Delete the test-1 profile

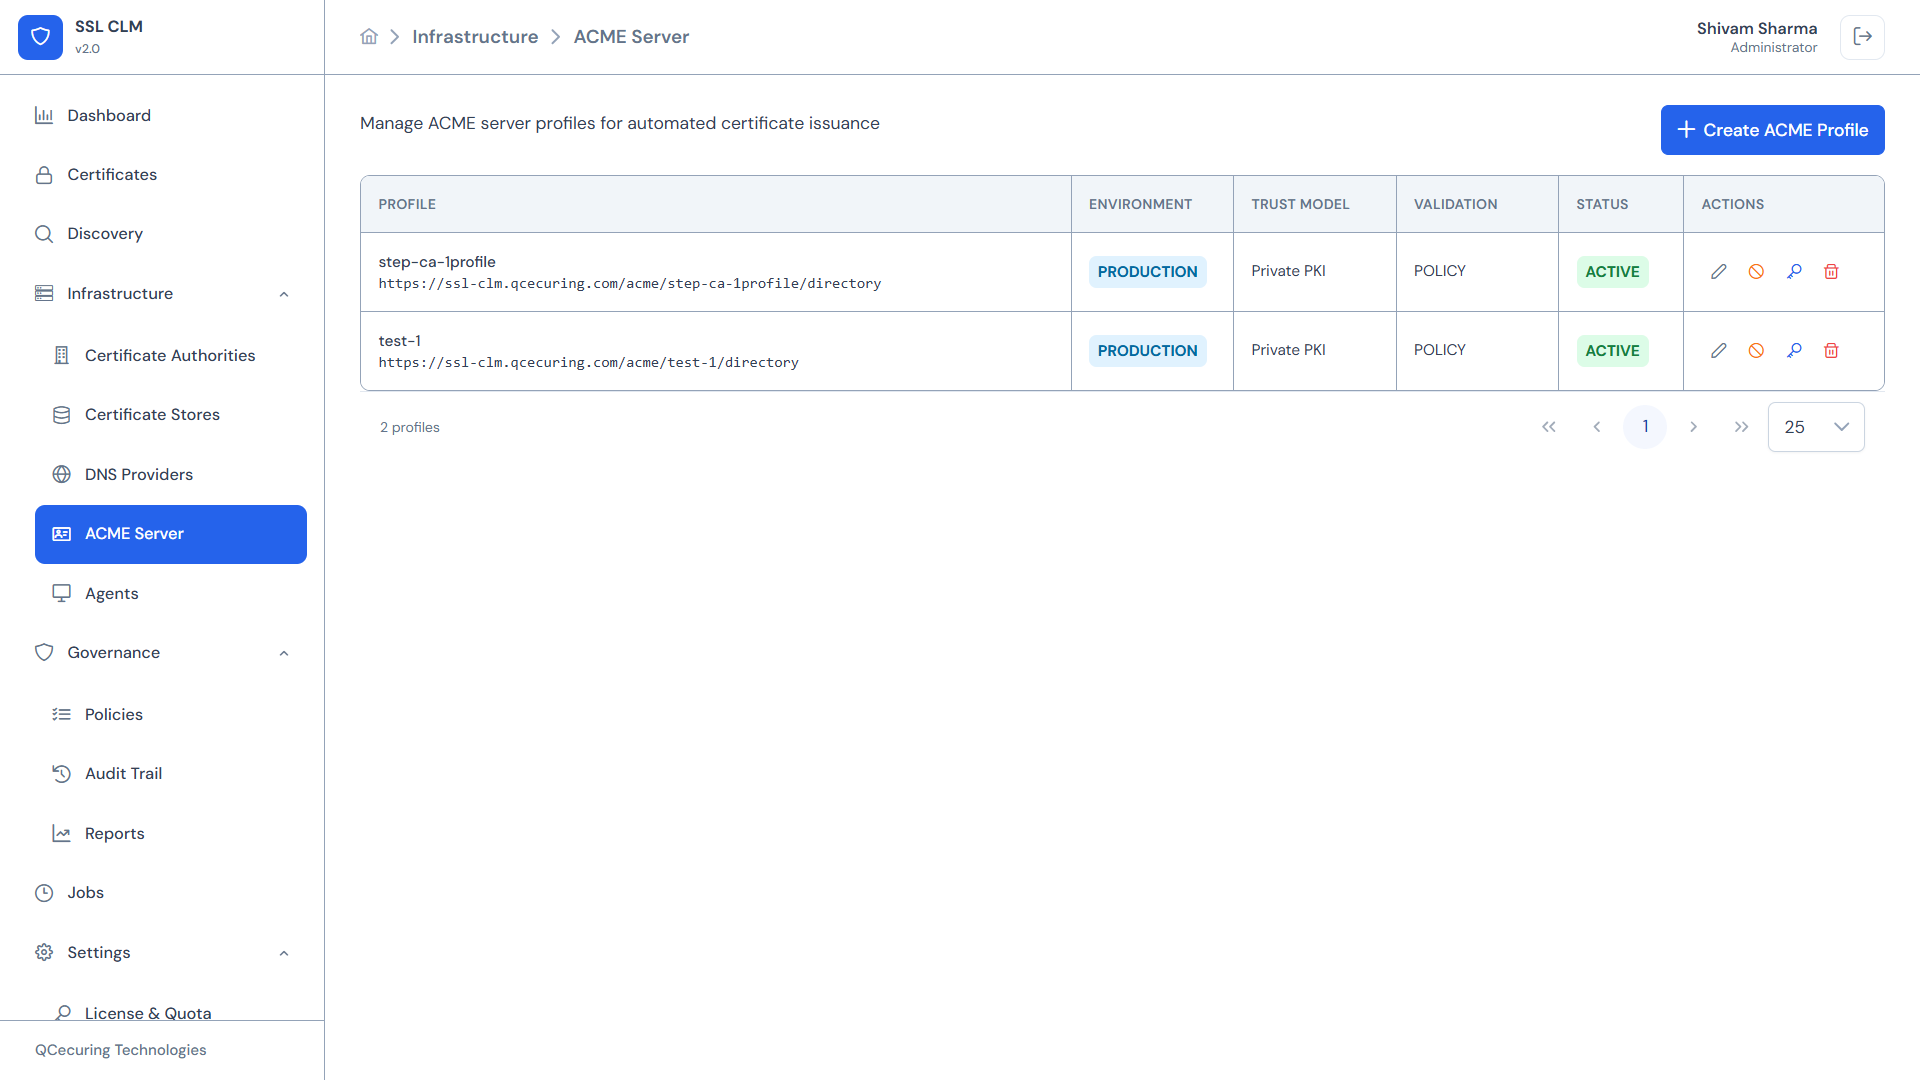click(x=1831, y=351)
